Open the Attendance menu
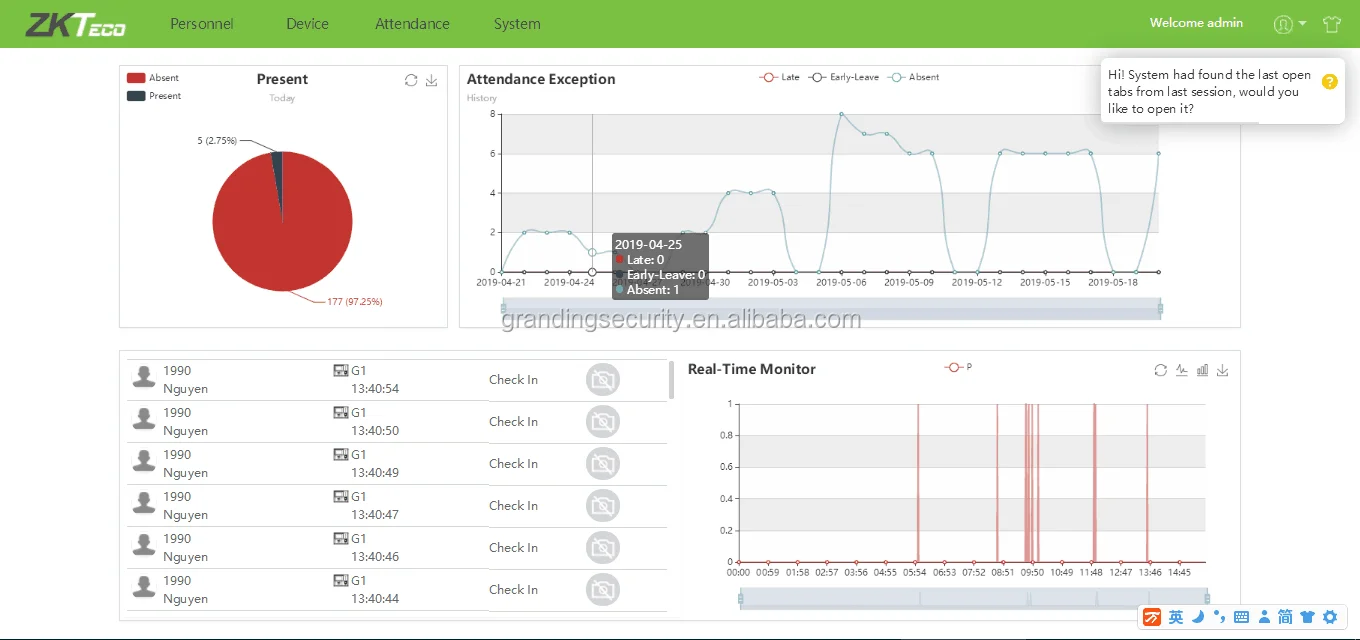Viewport: 1360px width, 640px height. 412,24
